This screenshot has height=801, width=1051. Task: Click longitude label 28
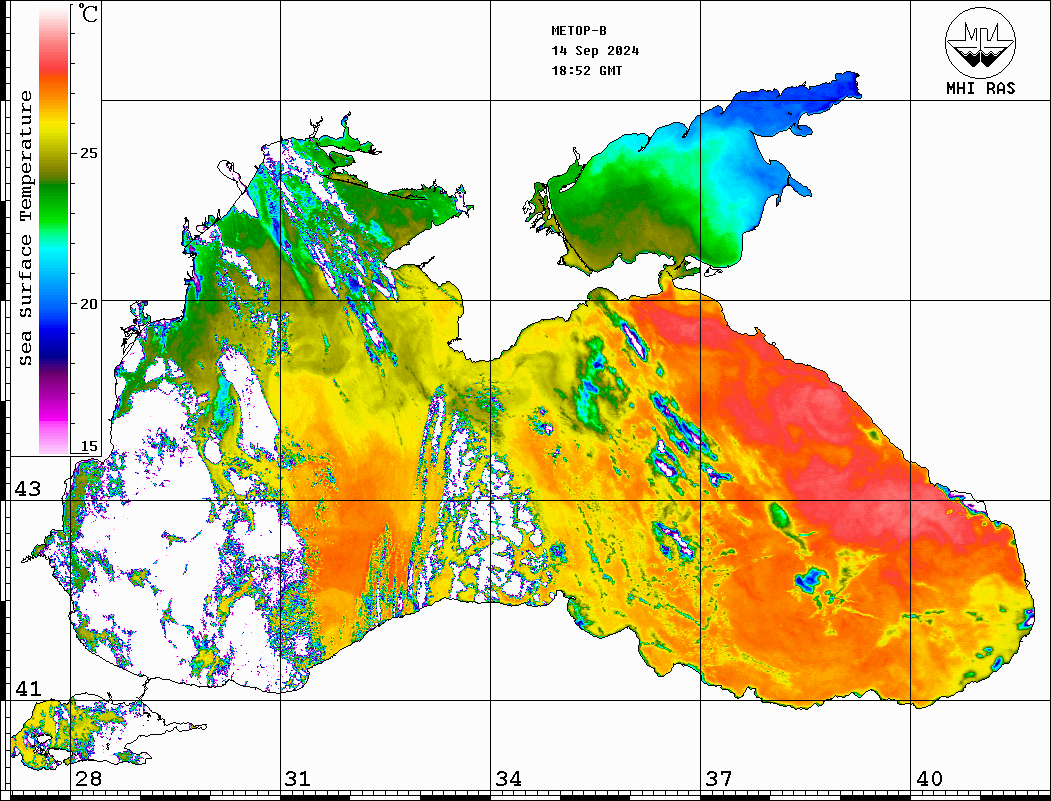tap(88, 778)
